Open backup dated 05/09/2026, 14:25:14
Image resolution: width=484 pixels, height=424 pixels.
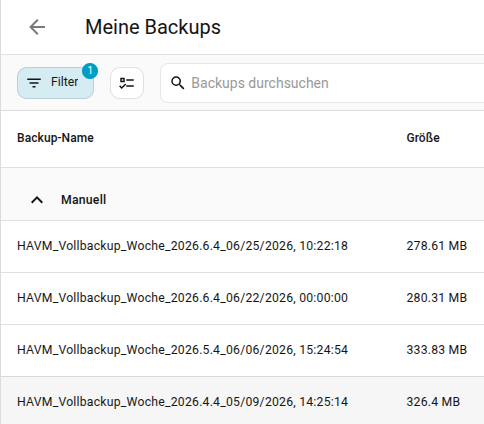[x=182, y=402]
